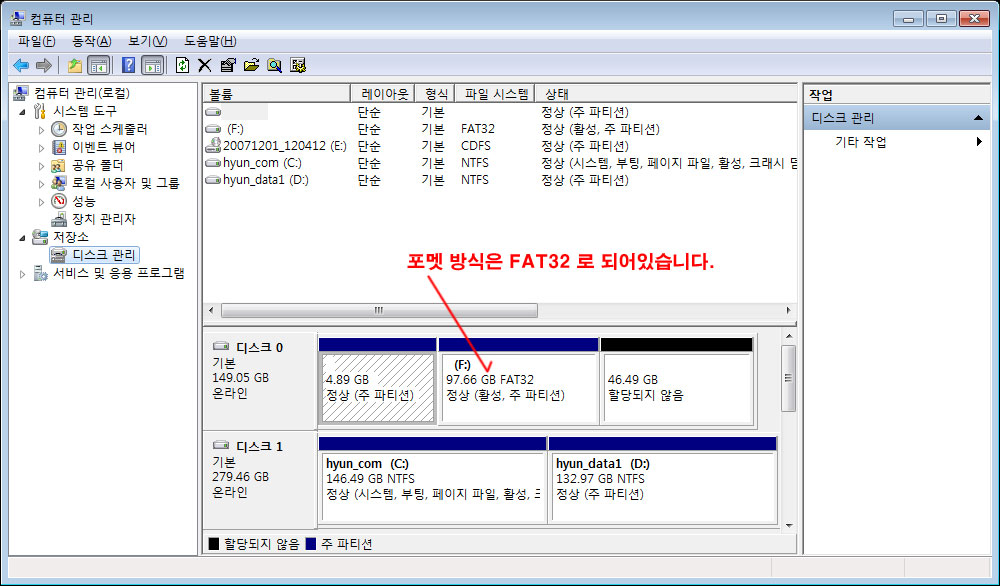Click the open folder toolbar icon

coord(251,65)
